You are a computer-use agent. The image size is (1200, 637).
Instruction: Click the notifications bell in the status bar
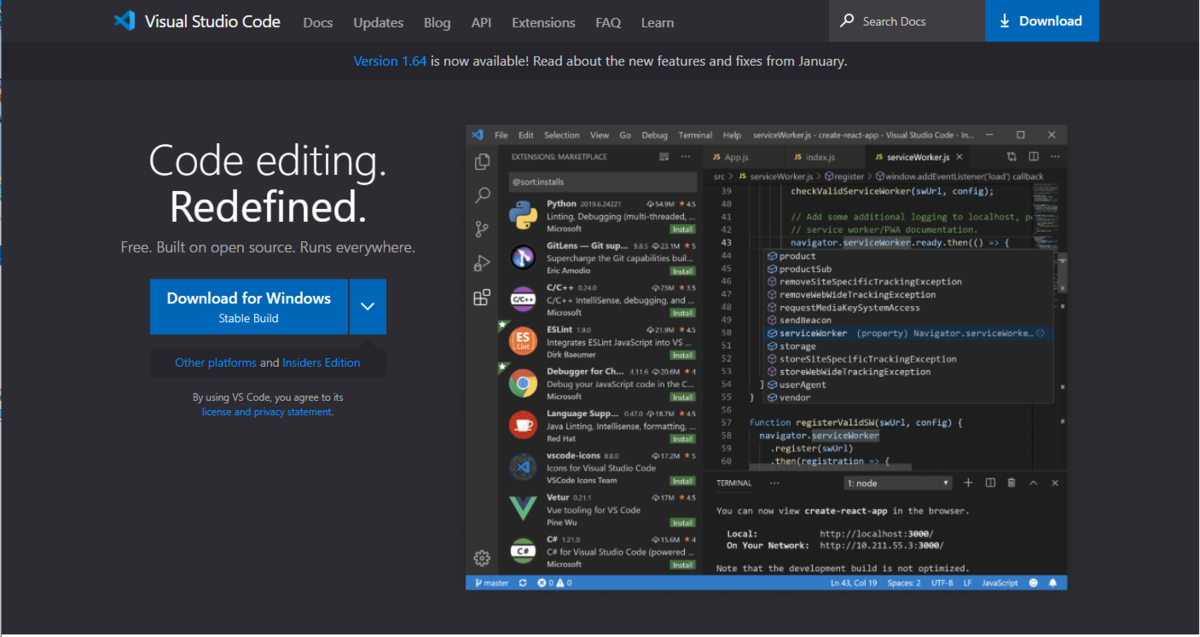coord(1053,582)
